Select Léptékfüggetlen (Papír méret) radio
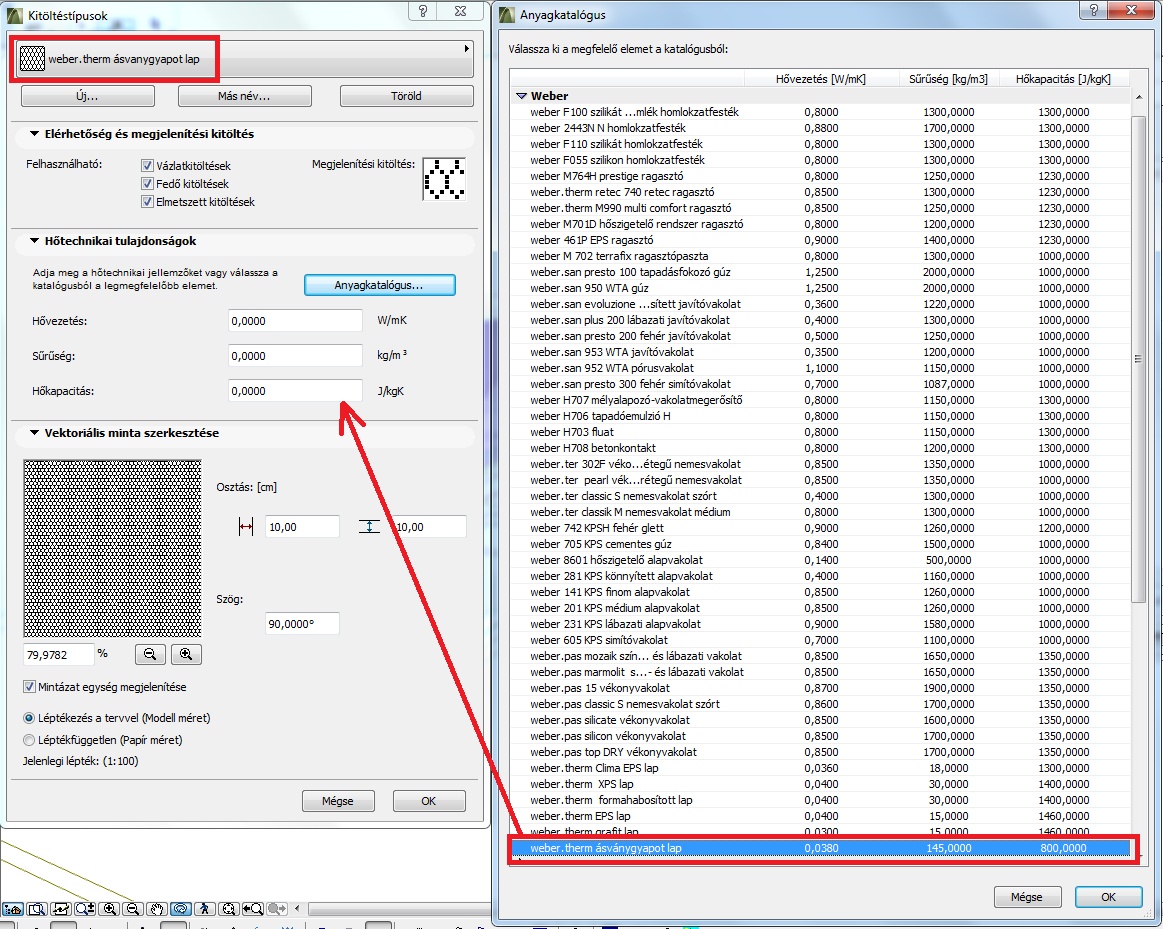 click(29, 740)
